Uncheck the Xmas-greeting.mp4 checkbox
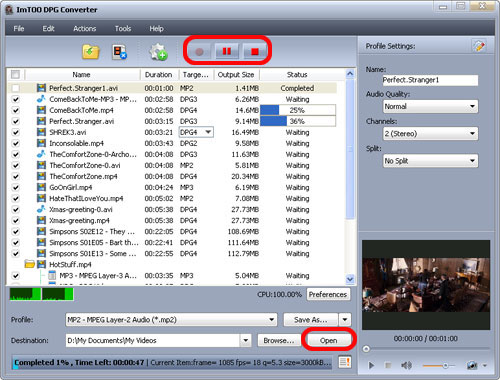Viewport: 500px width, 380px height. (x=15, y=220)
